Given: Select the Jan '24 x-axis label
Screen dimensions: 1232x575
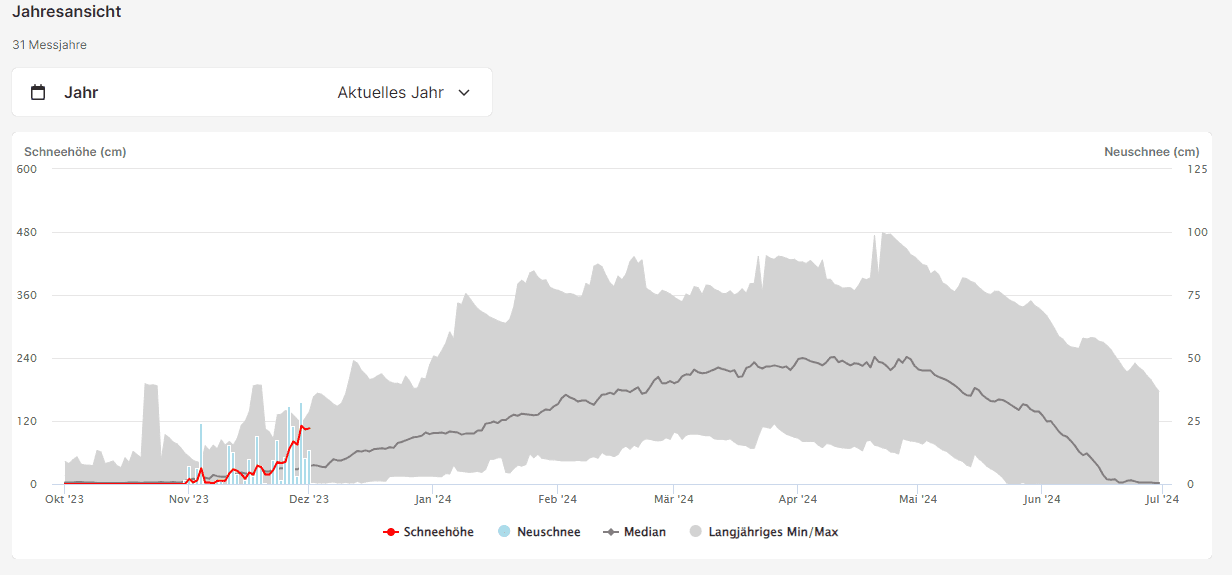Looking at the screenshot, I should [x=433, y=499].
